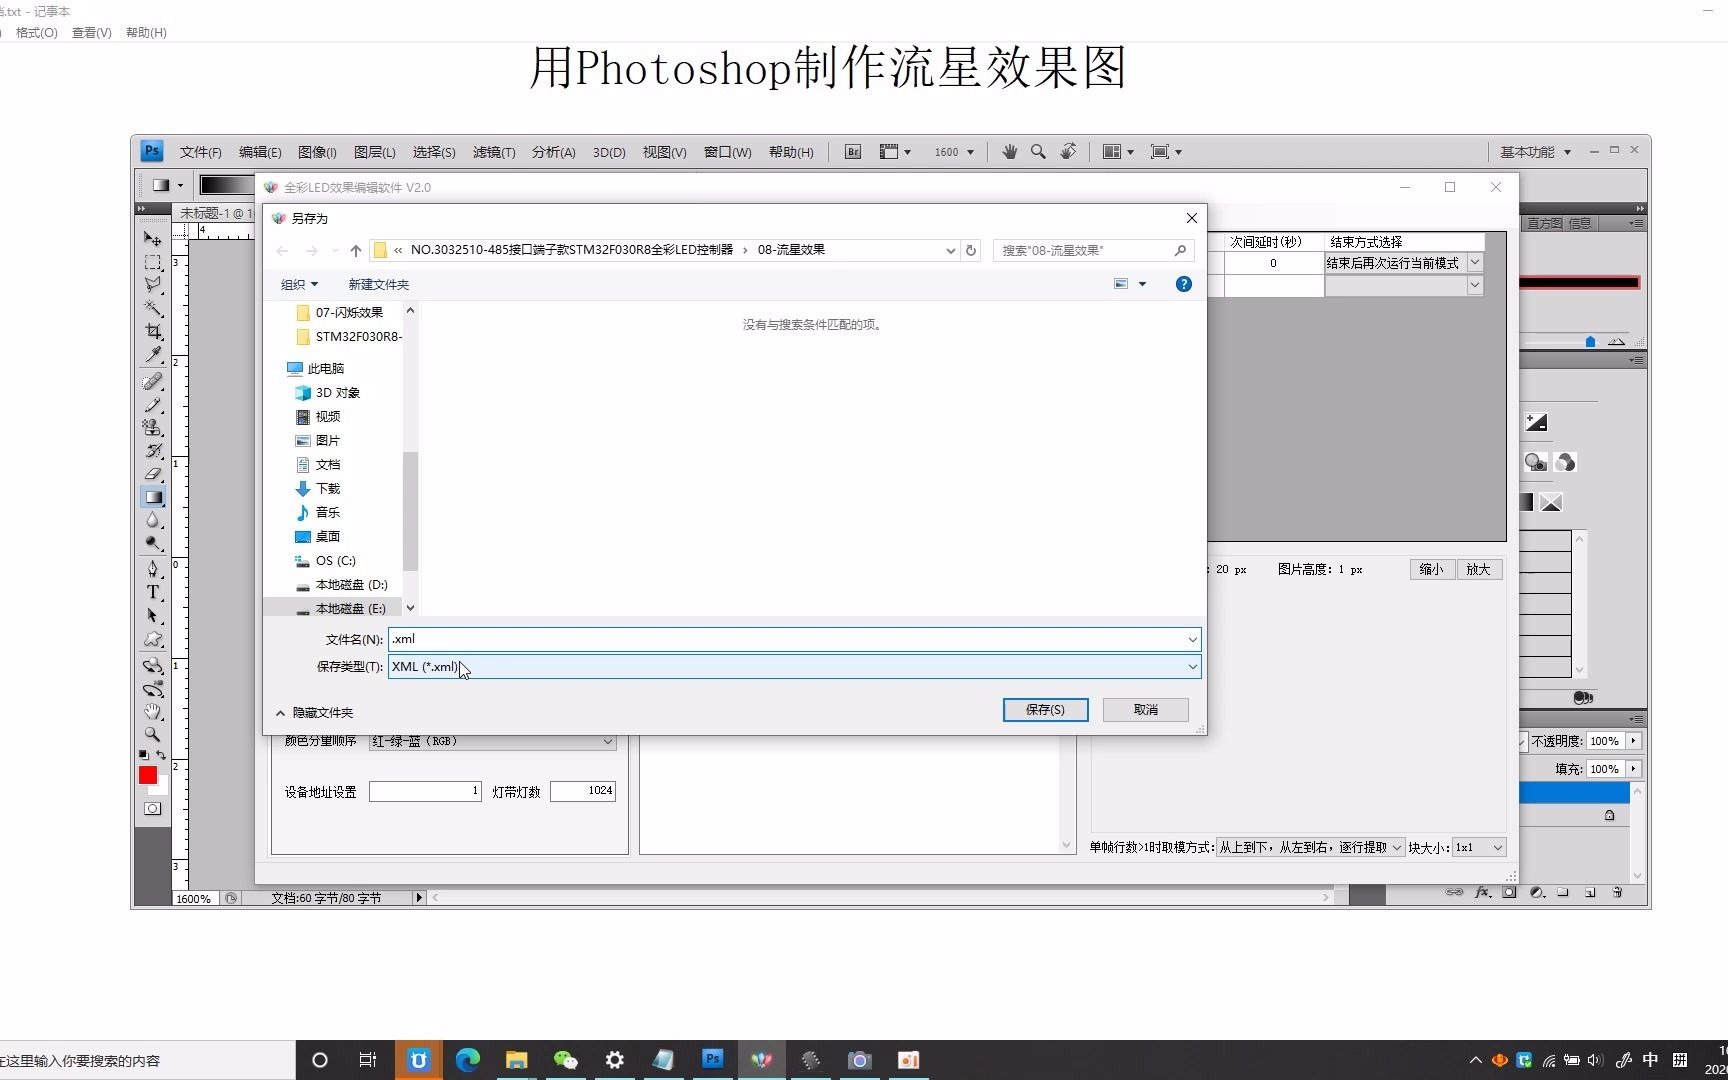The width and height of the screenshot is (1728, 1080).
Task: Select the Gradient tool in the toolbox
Action: pos(152,497)
